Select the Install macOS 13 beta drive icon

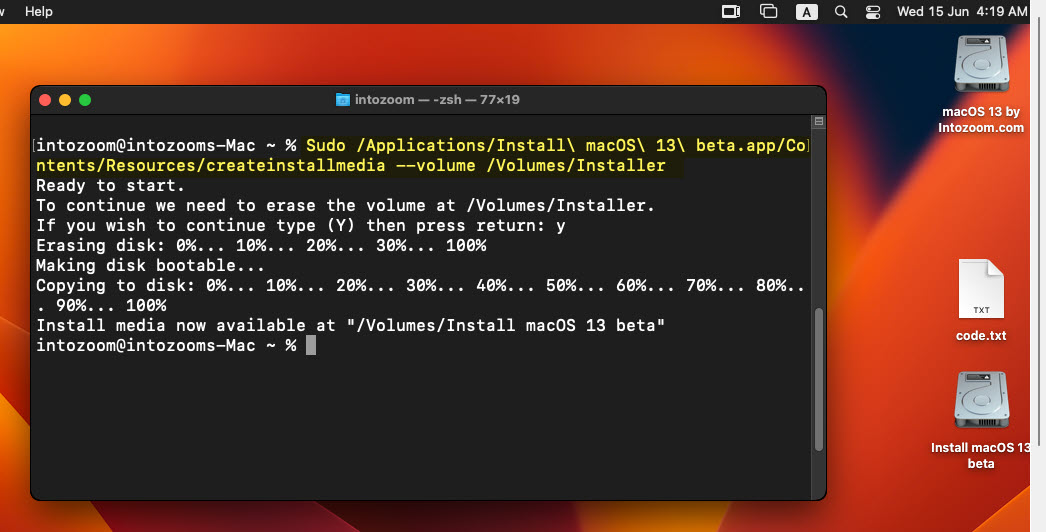981,399
